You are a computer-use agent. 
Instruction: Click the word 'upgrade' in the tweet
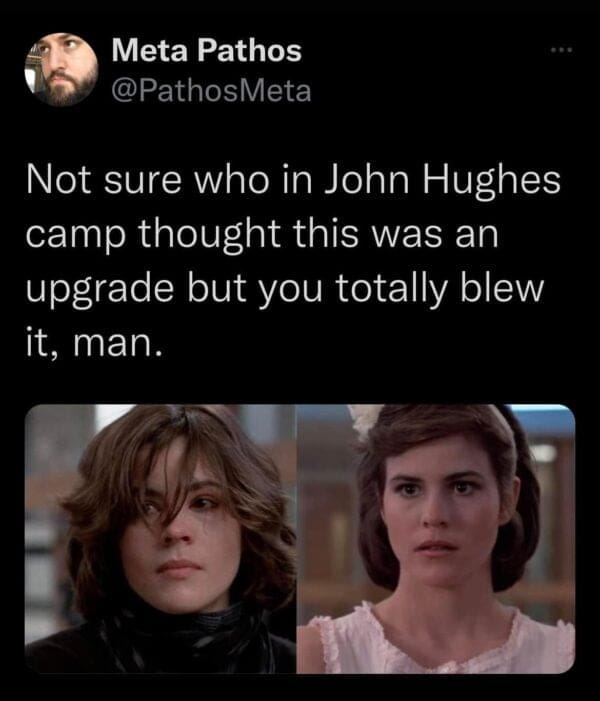click(x=100, y=289)
